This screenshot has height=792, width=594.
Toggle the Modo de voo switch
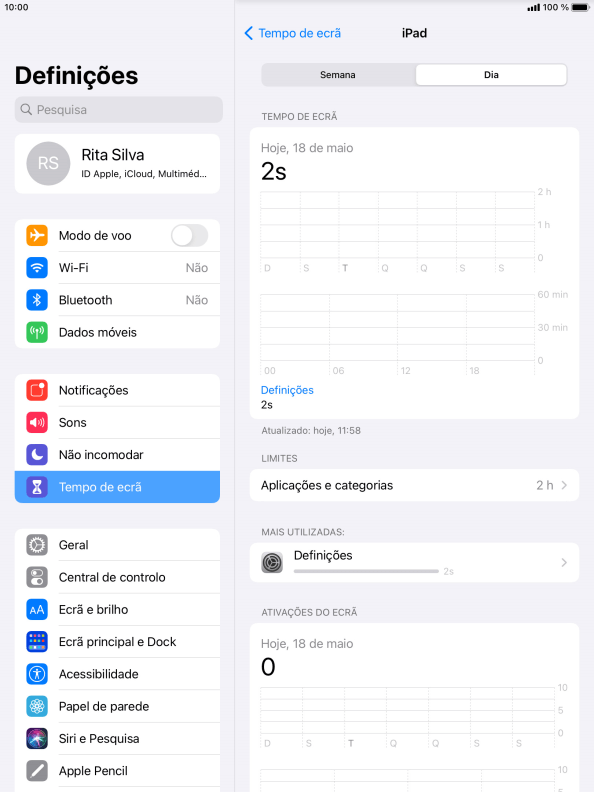pyautogui.click(x=189, y=236)
